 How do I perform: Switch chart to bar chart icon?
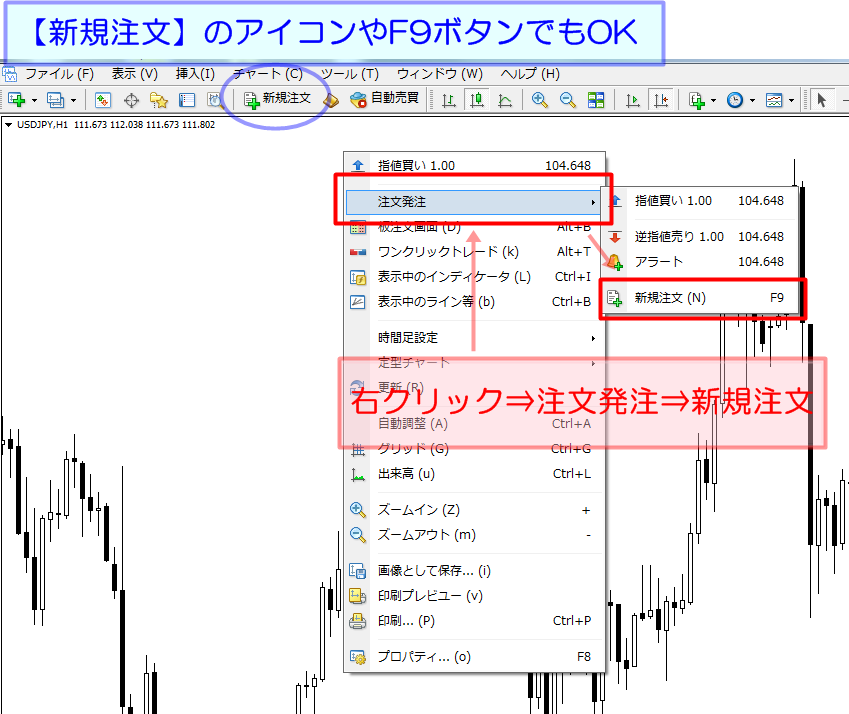point(449,100)
